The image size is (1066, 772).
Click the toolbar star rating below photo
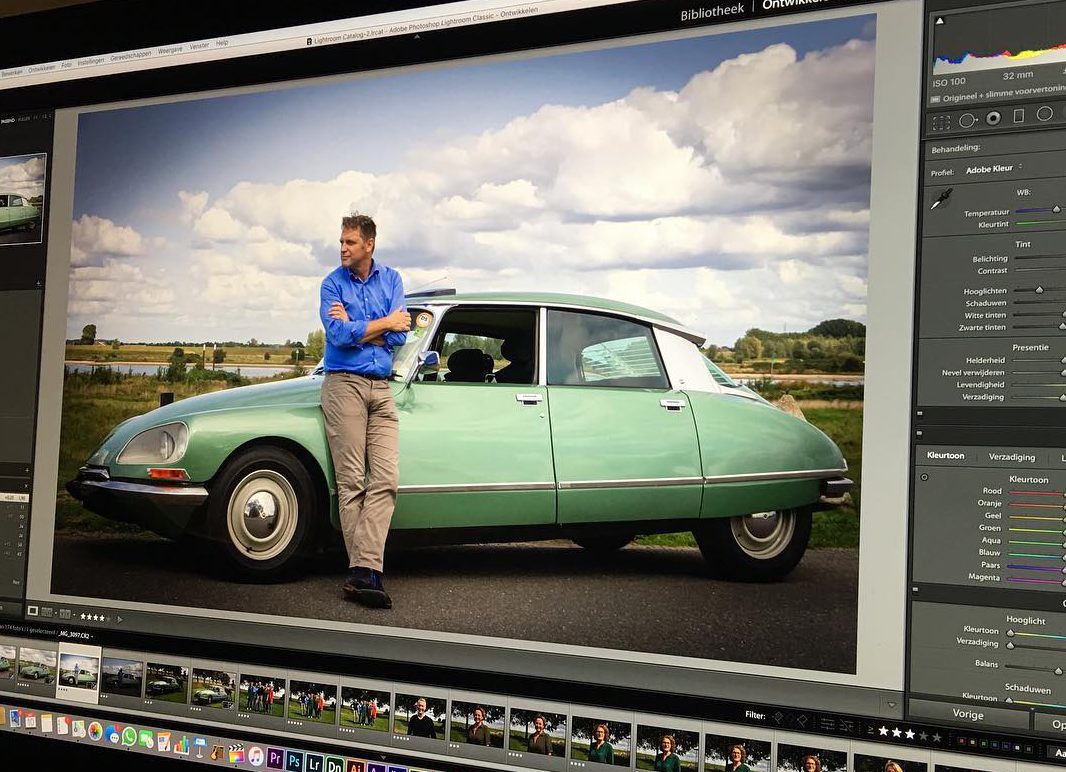coord(96,617)
